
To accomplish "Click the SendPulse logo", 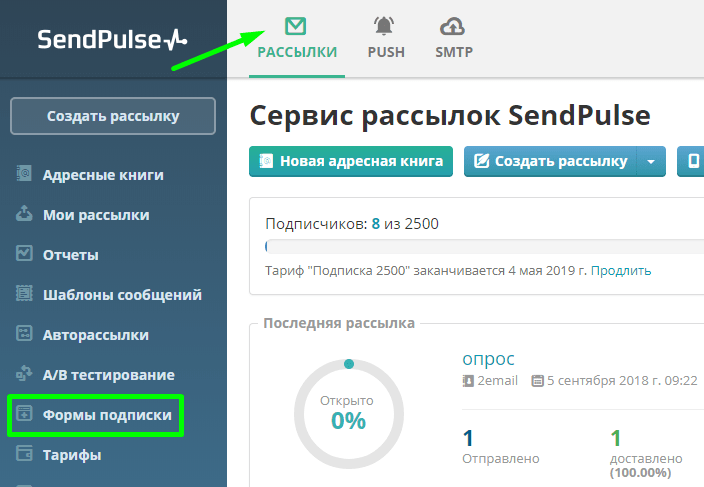I will click(x=112, y=39).
